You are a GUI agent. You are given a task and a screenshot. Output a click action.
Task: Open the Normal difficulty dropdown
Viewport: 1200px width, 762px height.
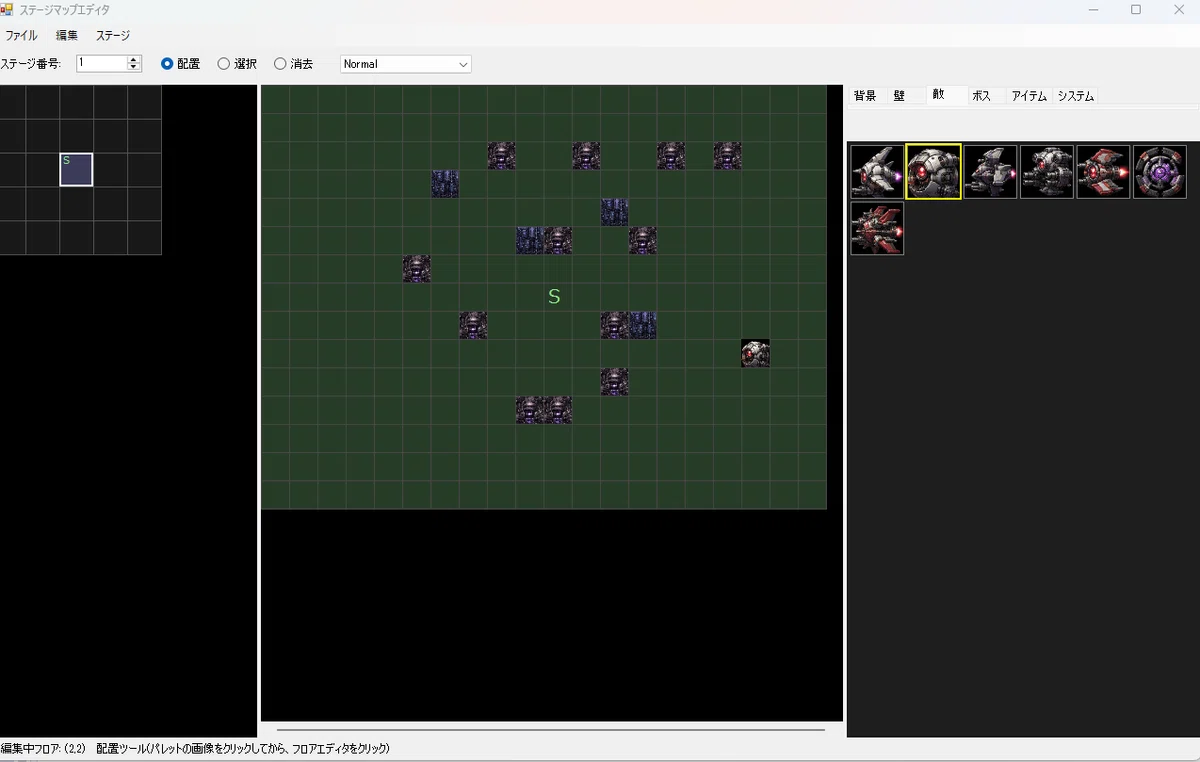coord(406,64)
